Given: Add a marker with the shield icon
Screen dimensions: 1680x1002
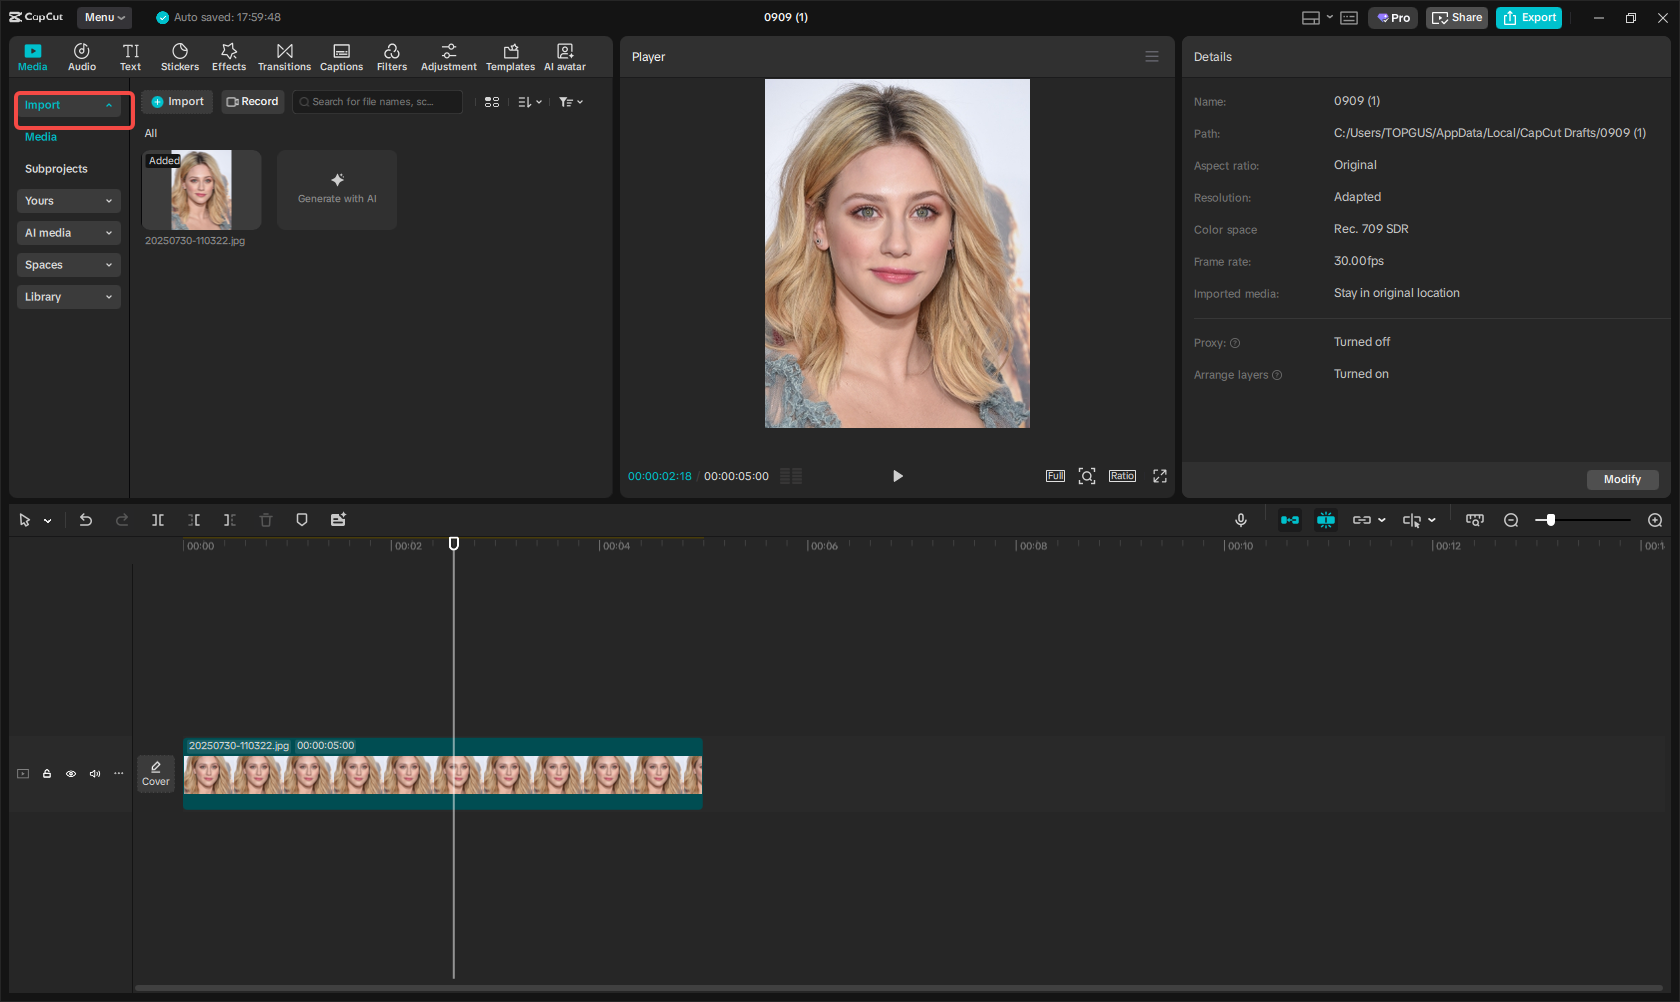Looking at the screenshot, I should pos(302,520).
